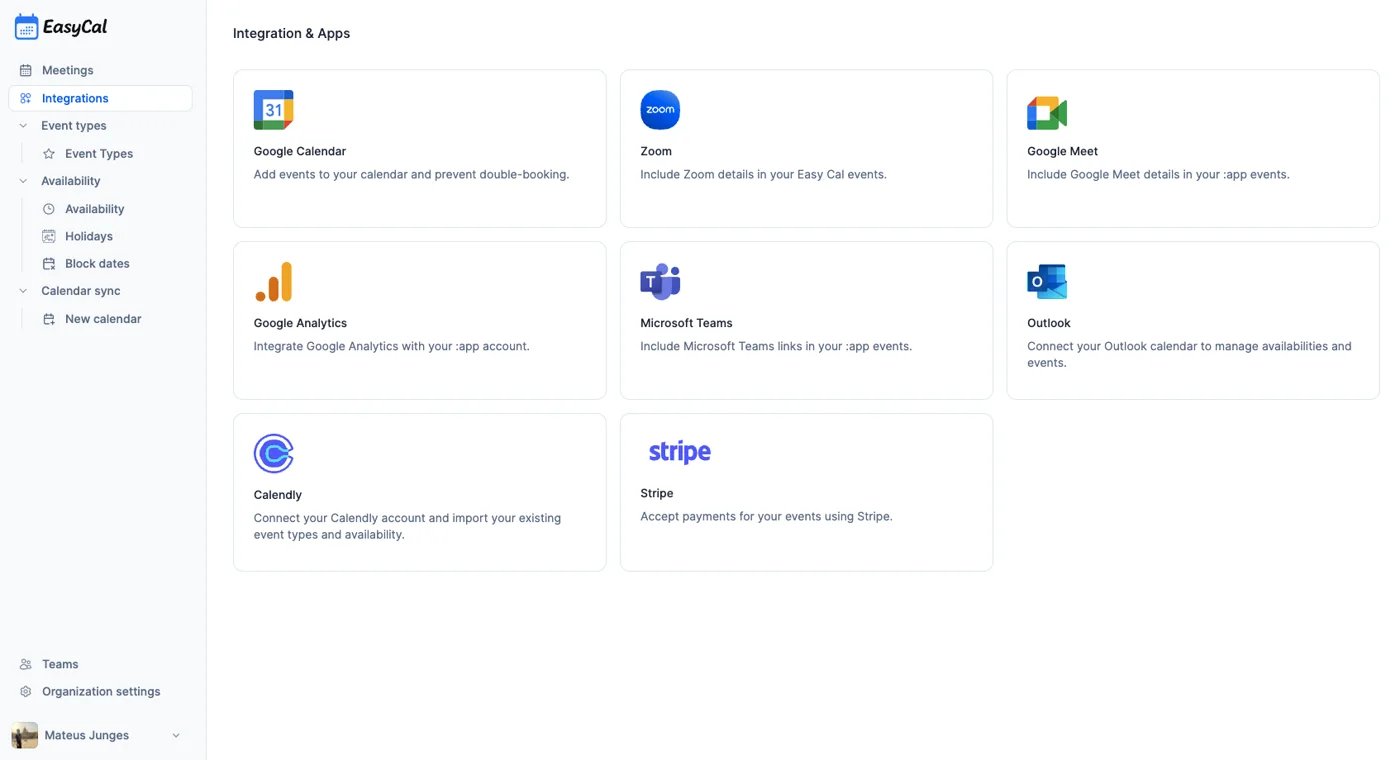Image resolution: width=1400 pixels, height=760 pixels.
Task: Open the user menu dropdown chevron
Action: 176,736
